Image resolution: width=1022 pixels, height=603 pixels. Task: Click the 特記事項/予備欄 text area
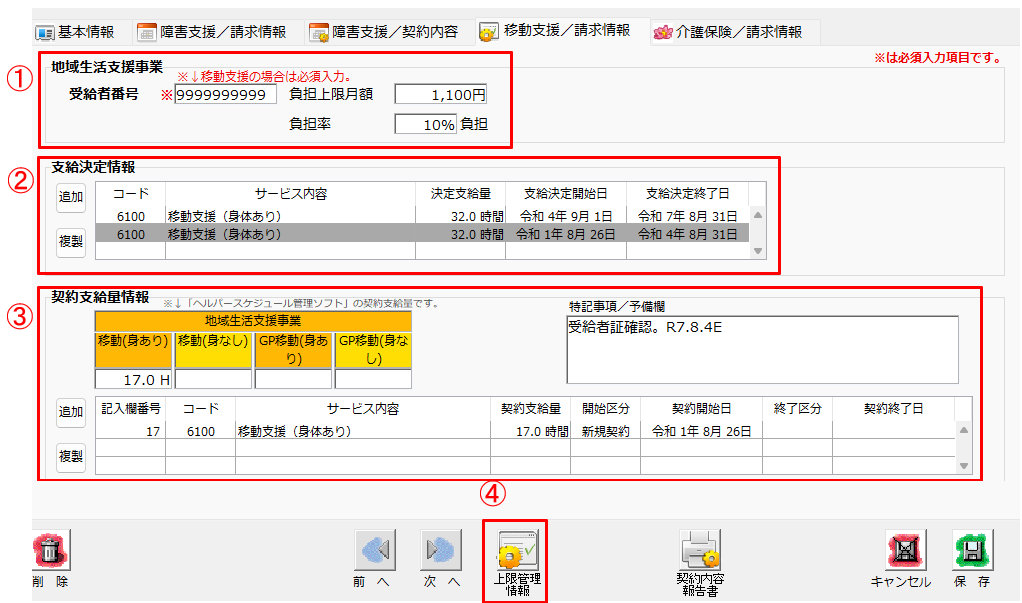coord(762,350)
